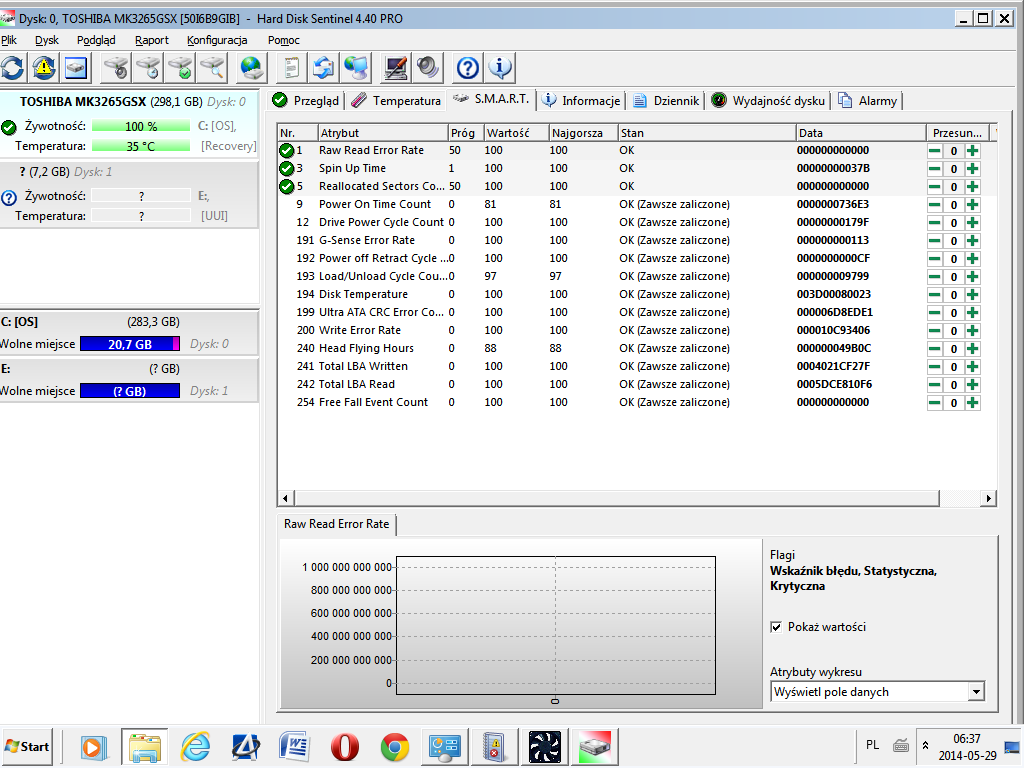The height and width of the screenshot is (768, 1024).
Task: Click minus offset for Spin Up Time
Action: coord(935,168)
